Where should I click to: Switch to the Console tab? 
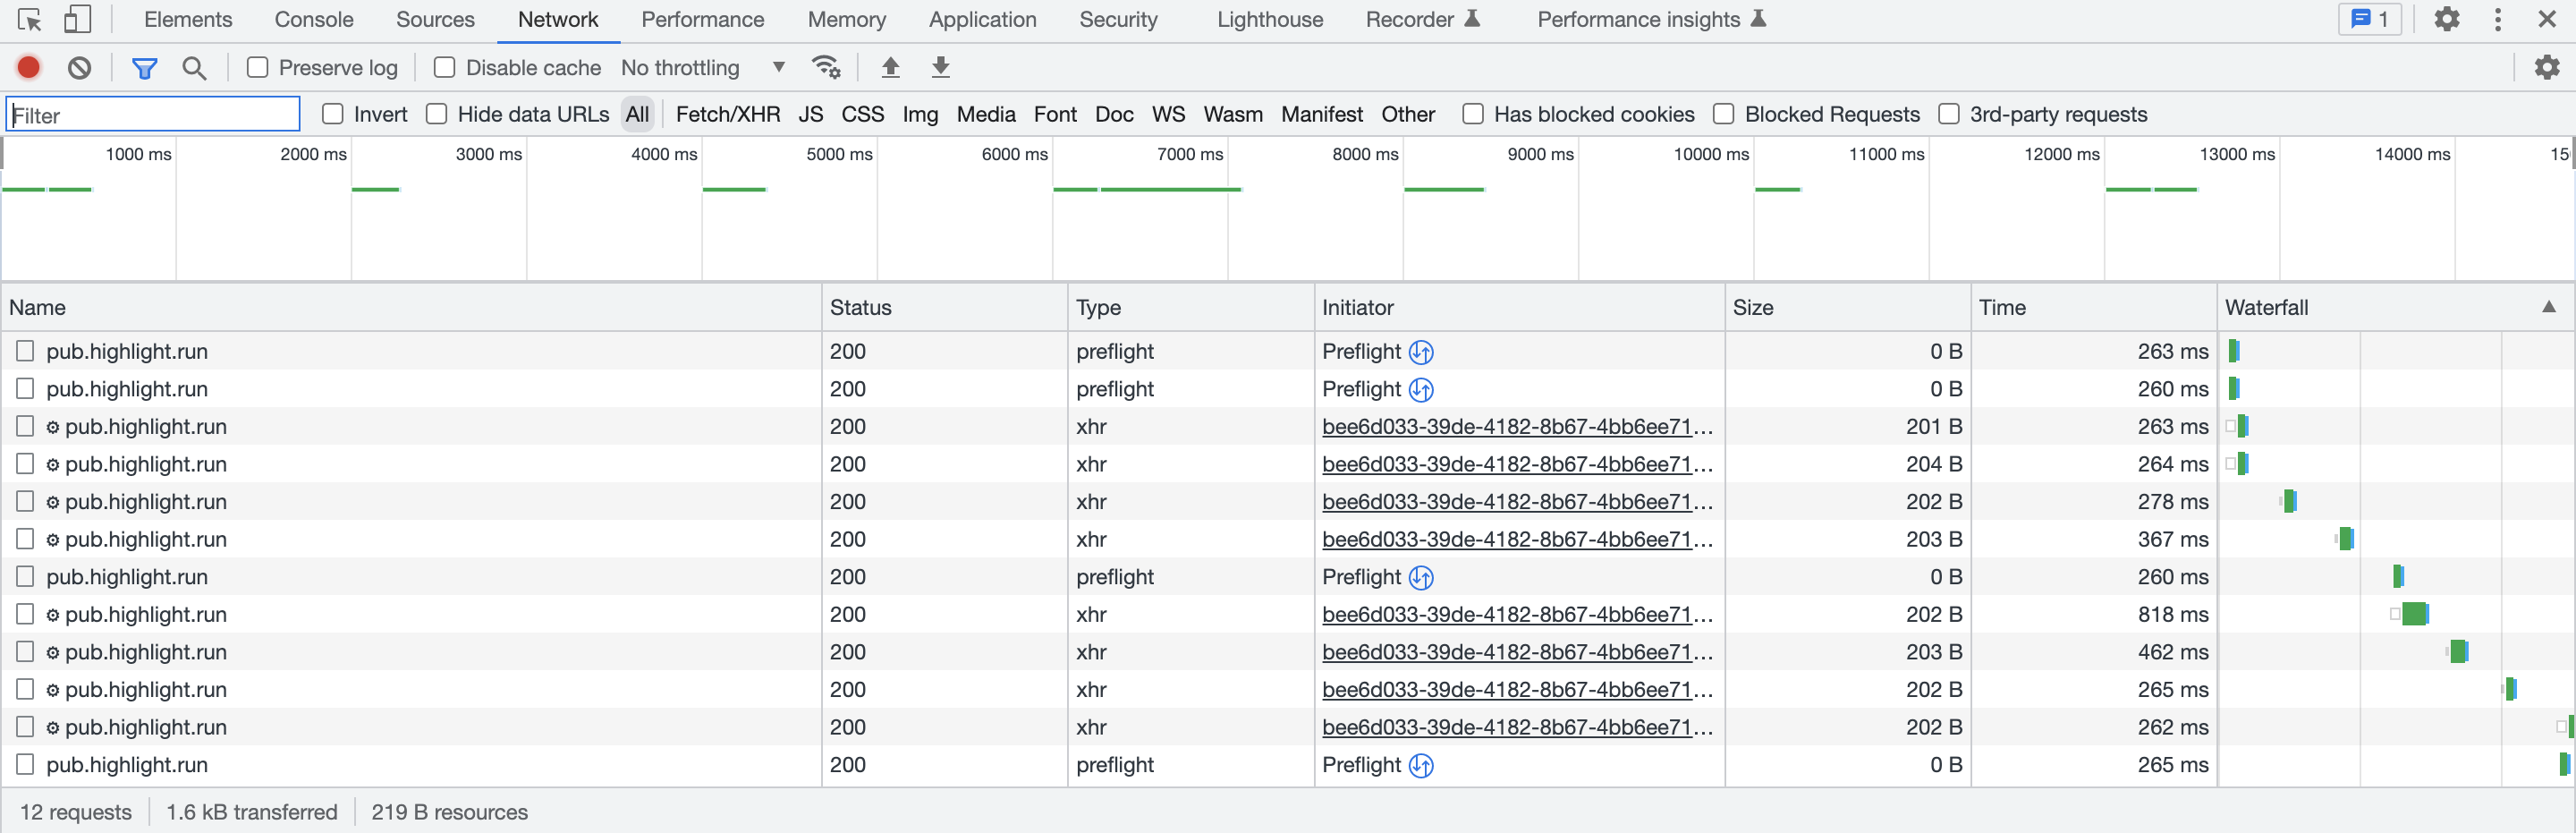(x=313, y=19)
